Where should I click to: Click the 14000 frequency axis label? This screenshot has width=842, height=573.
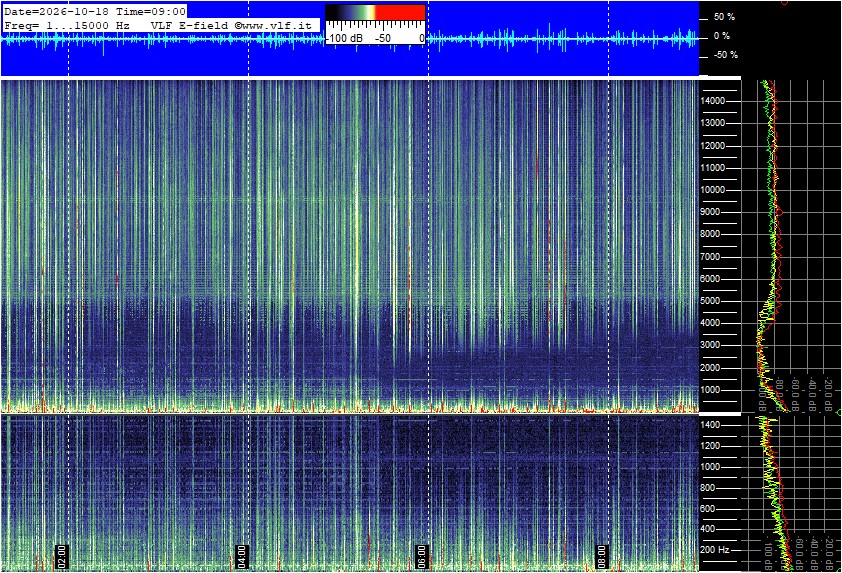pyautogui.click(x=713, y=101)
